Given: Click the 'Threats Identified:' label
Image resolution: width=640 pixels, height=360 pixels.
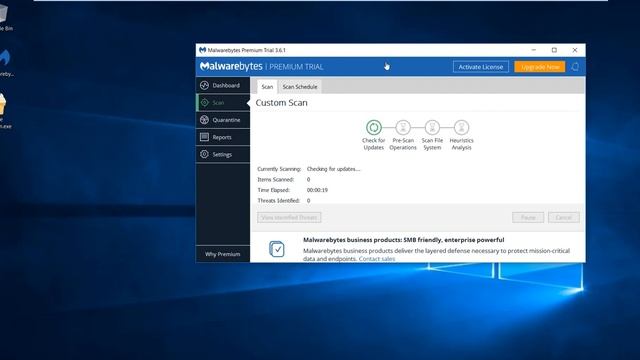Looking at the screenshot, I should (x=279, y=201).
